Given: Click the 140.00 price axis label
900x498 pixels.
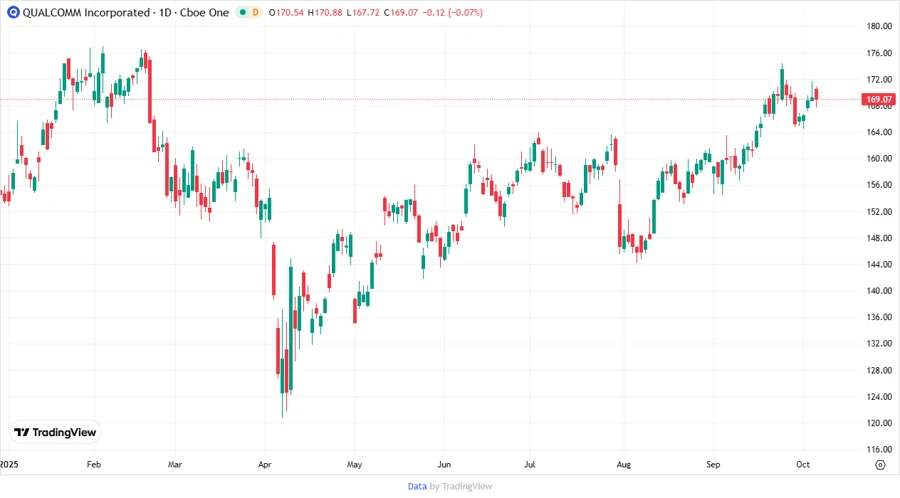Looking at the screenshot, I should coord(879,291).
